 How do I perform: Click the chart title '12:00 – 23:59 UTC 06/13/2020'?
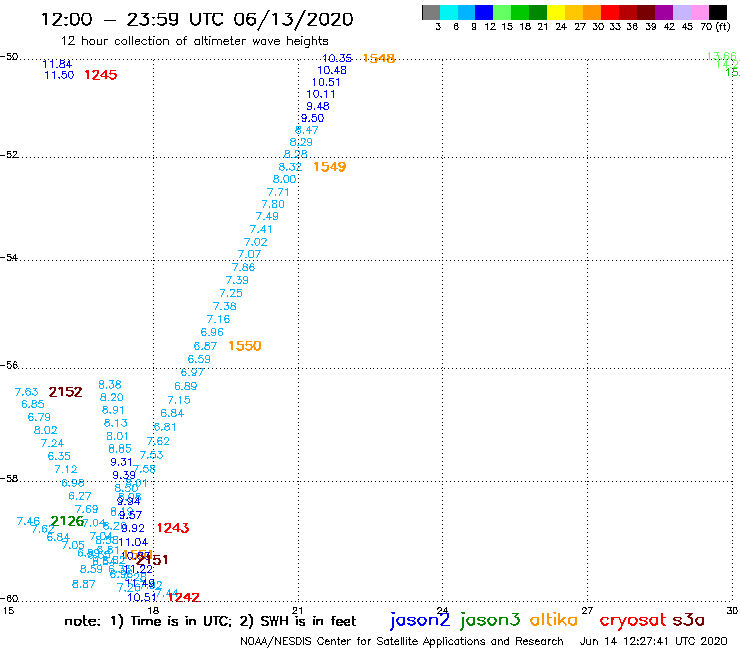tap(197, 19)
